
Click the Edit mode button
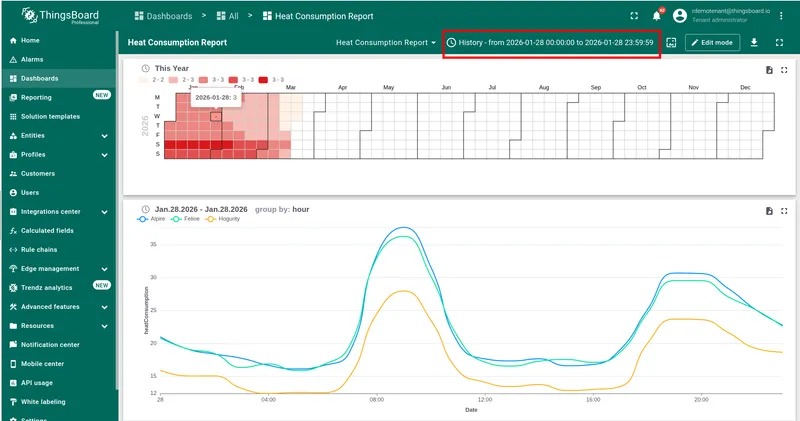[712, 43]
